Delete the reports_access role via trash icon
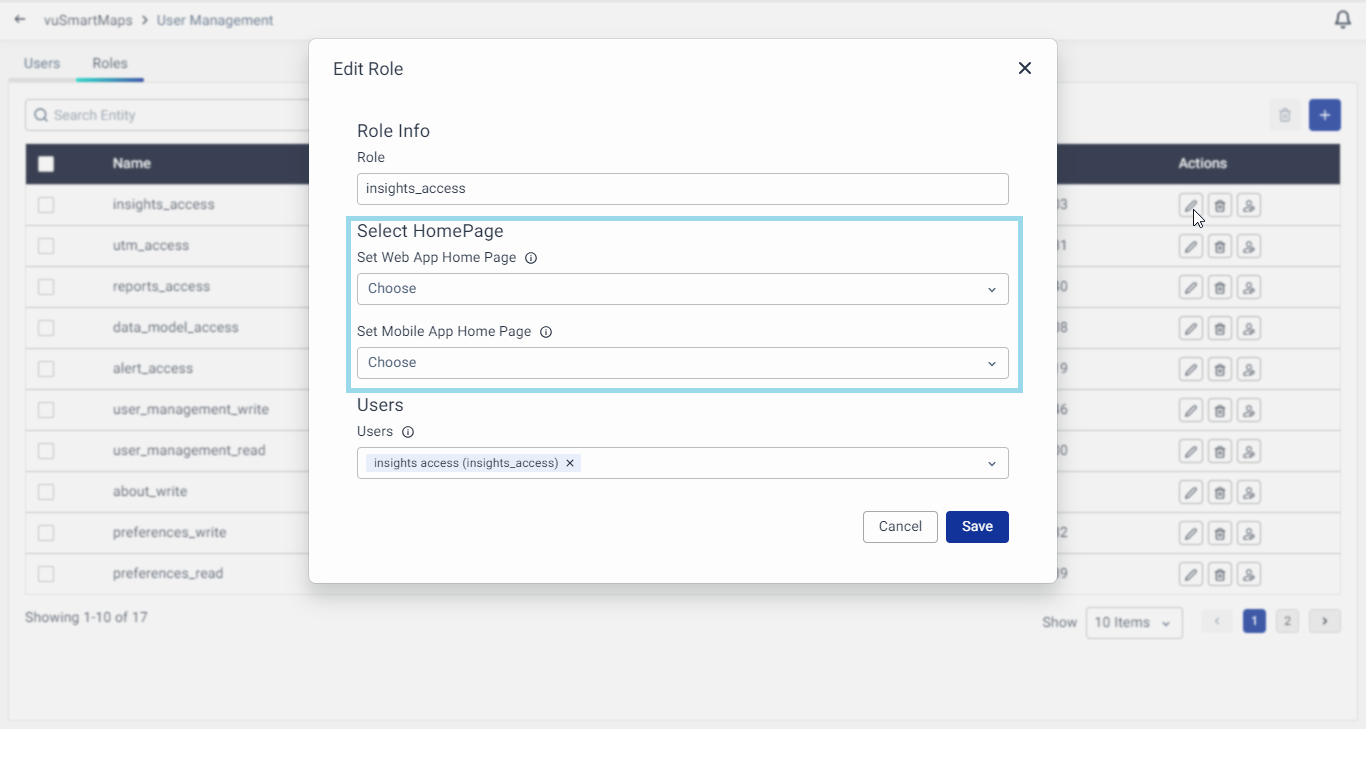 [1219, 288]
